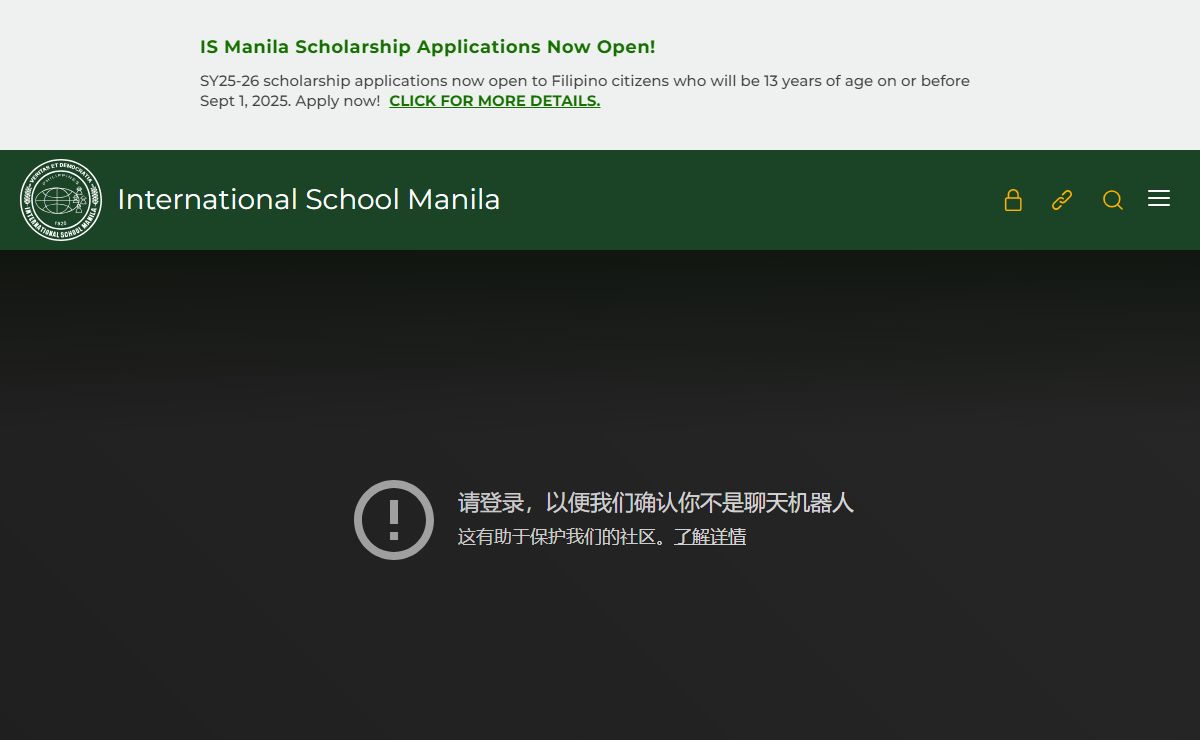Image resolution: width=1200 pixels, height=740 pixels.
Task: Open the lock login icon
Action: pos(1013,200)
